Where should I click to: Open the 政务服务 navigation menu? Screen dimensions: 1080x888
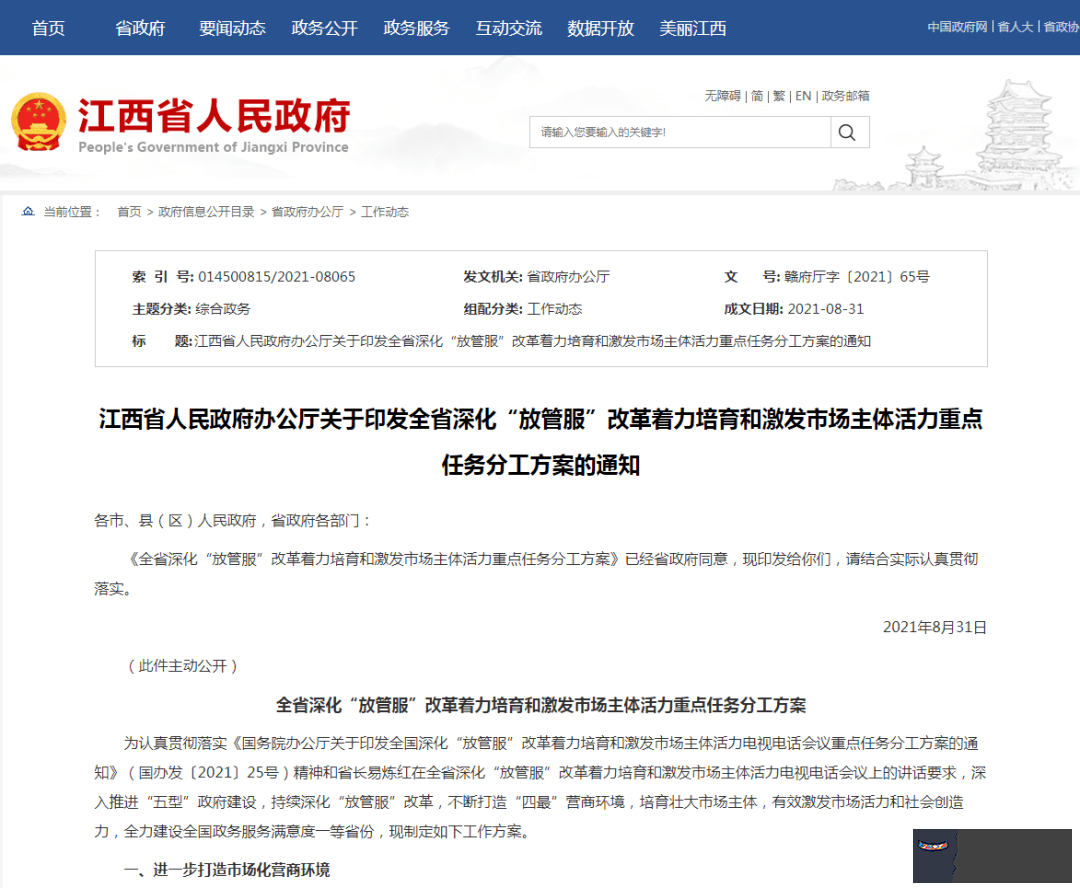(416, 28)
